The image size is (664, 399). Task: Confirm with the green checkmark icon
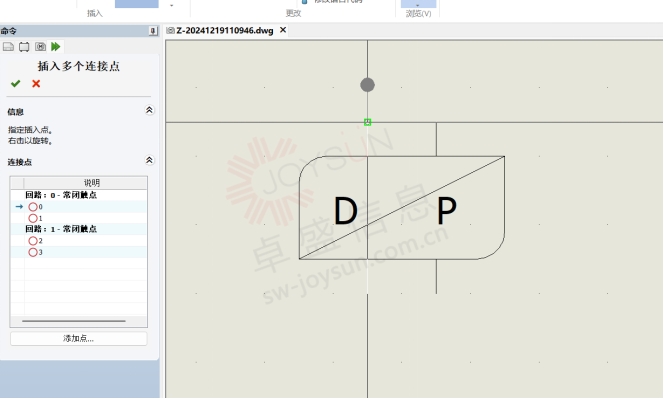coord(16,83)
